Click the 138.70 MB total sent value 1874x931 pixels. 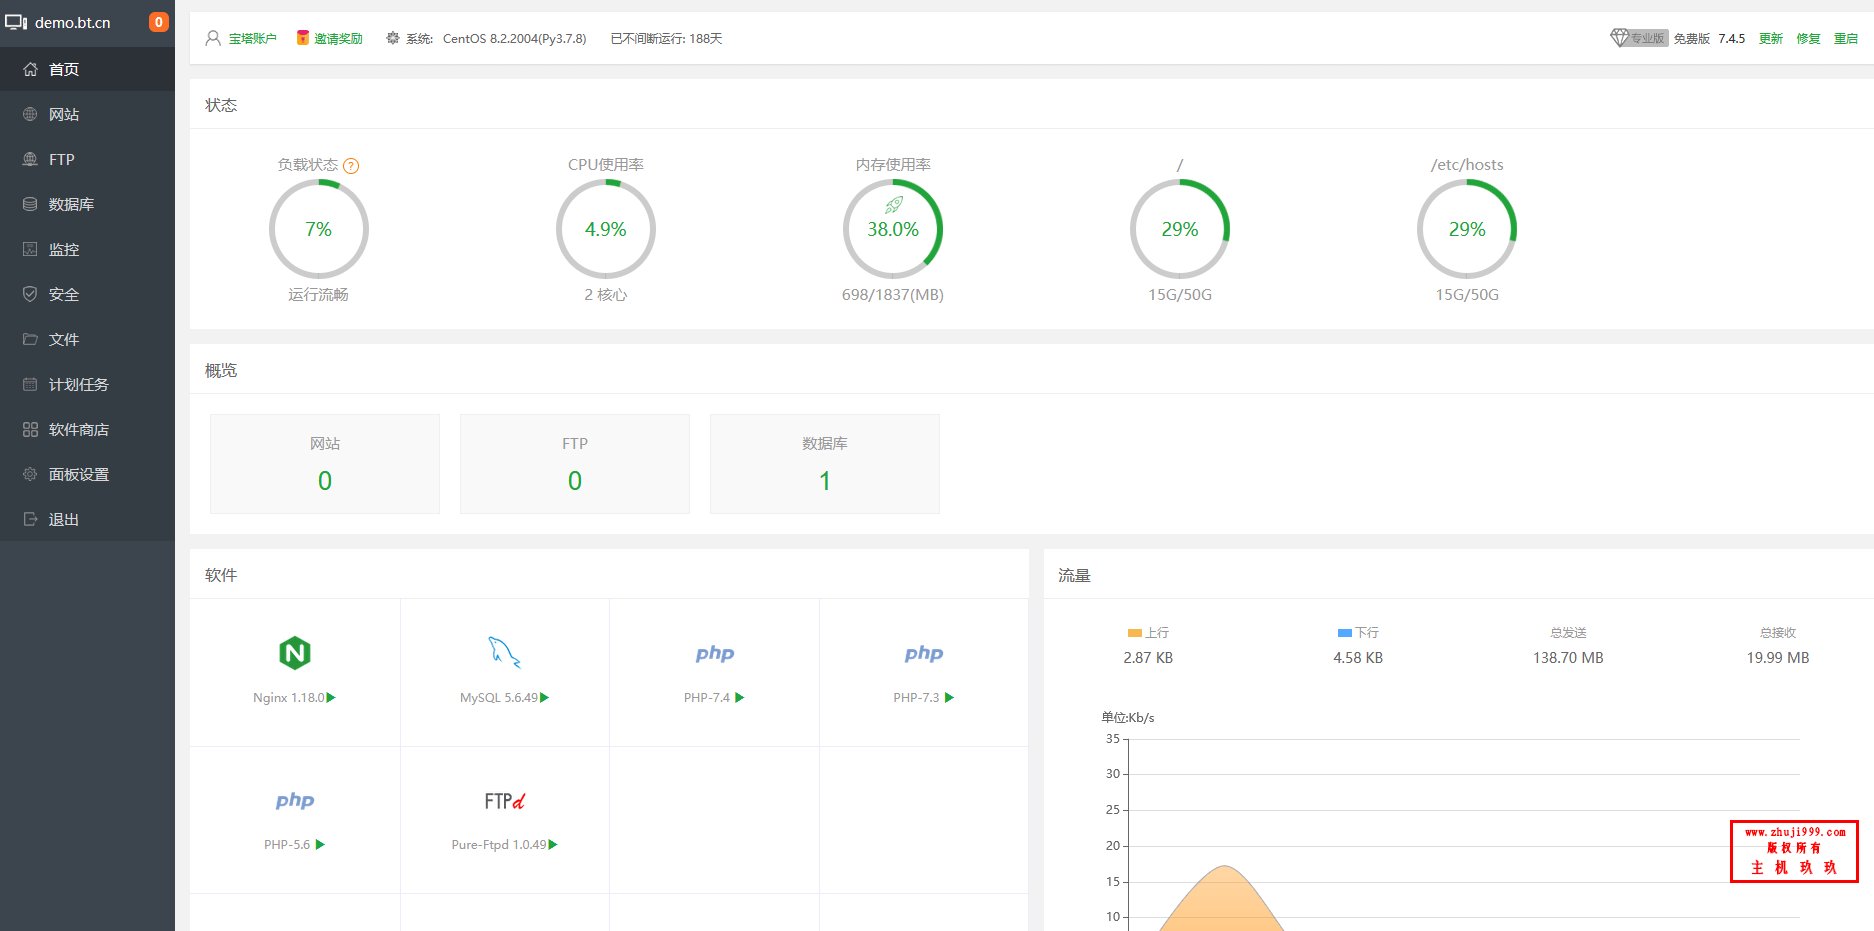[x=1568, y=658]
